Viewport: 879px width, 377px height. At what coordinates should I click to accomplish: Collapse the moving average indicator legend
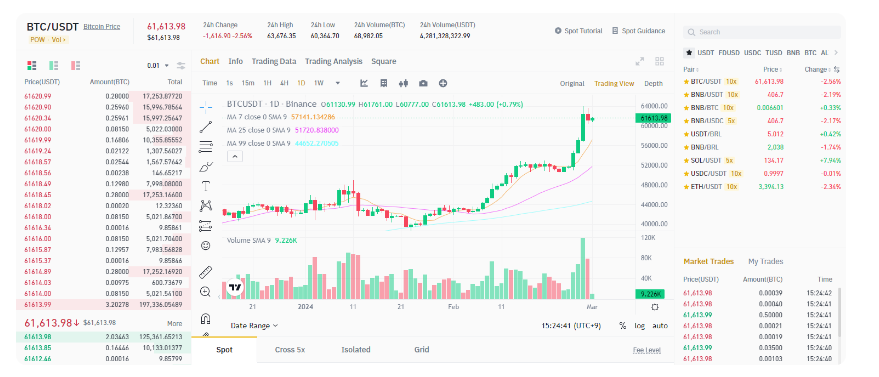click(234, 156)
